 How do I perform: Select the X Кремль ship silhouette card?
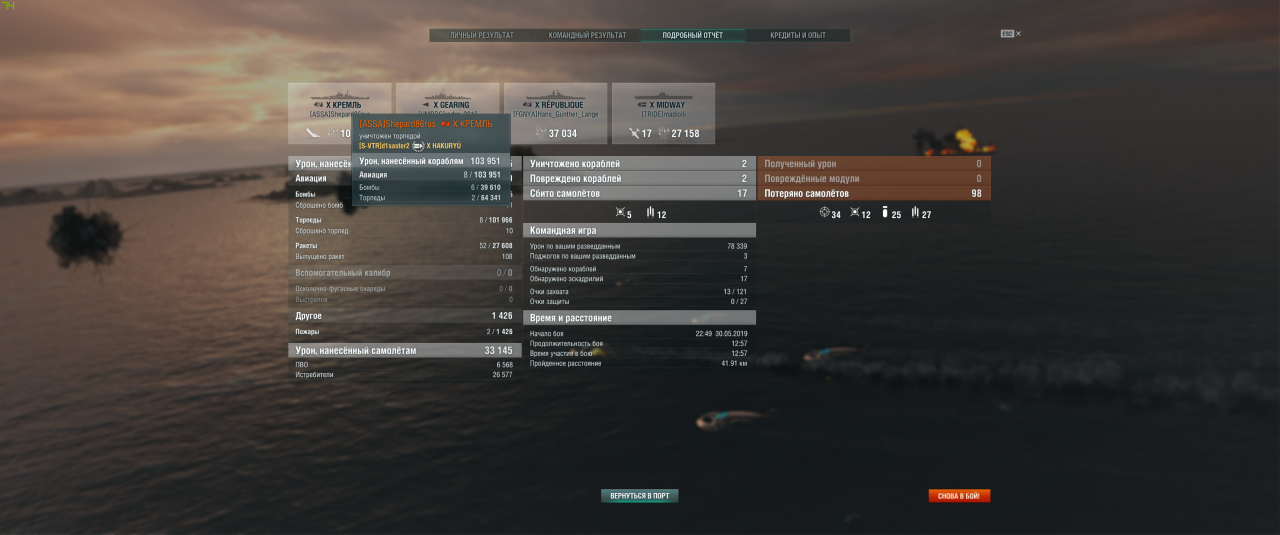click(x=340, y=113)
